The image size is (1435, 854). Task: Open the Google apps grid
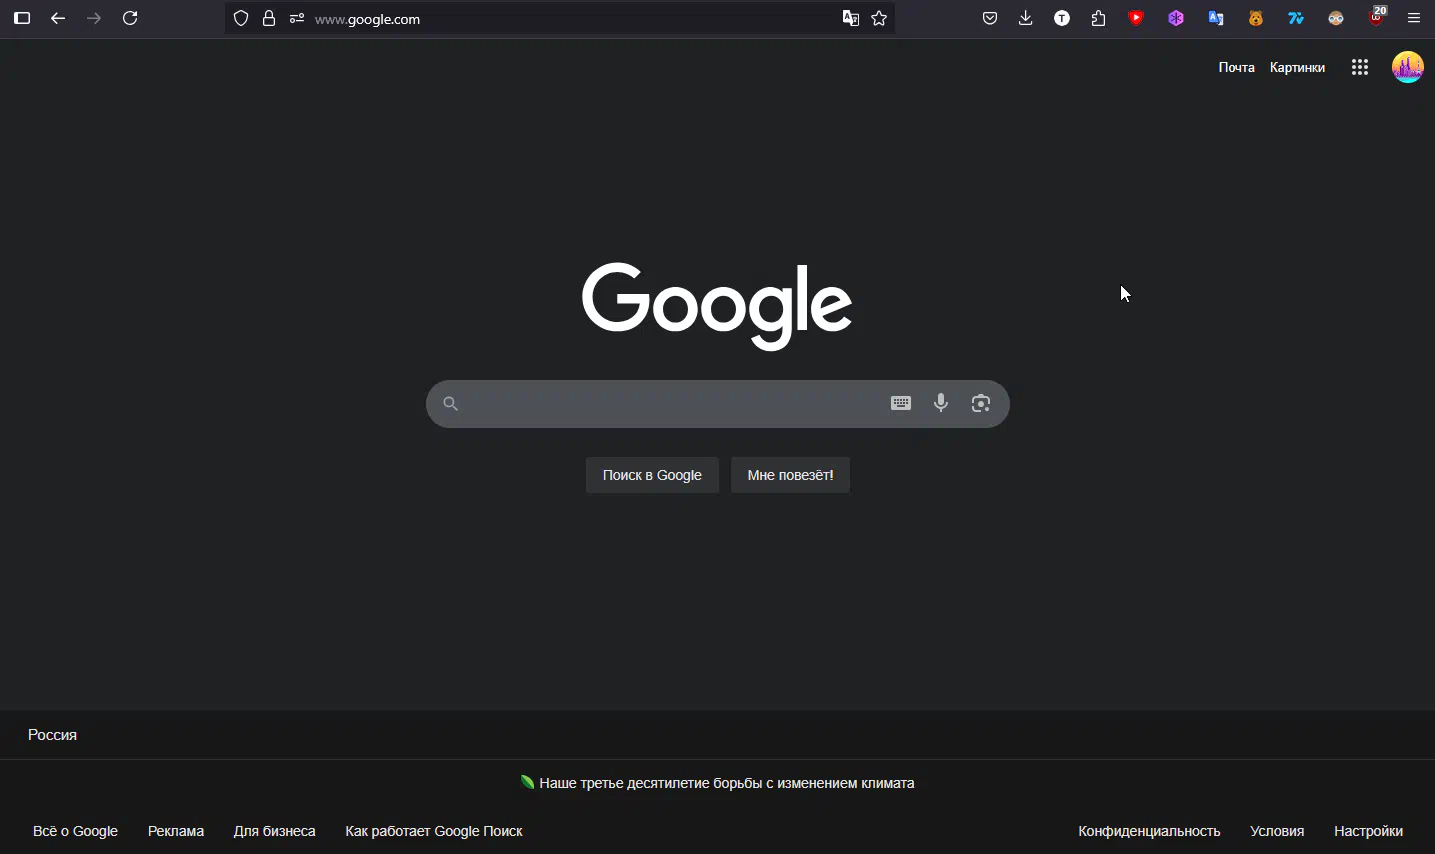tap(1360, 67)
